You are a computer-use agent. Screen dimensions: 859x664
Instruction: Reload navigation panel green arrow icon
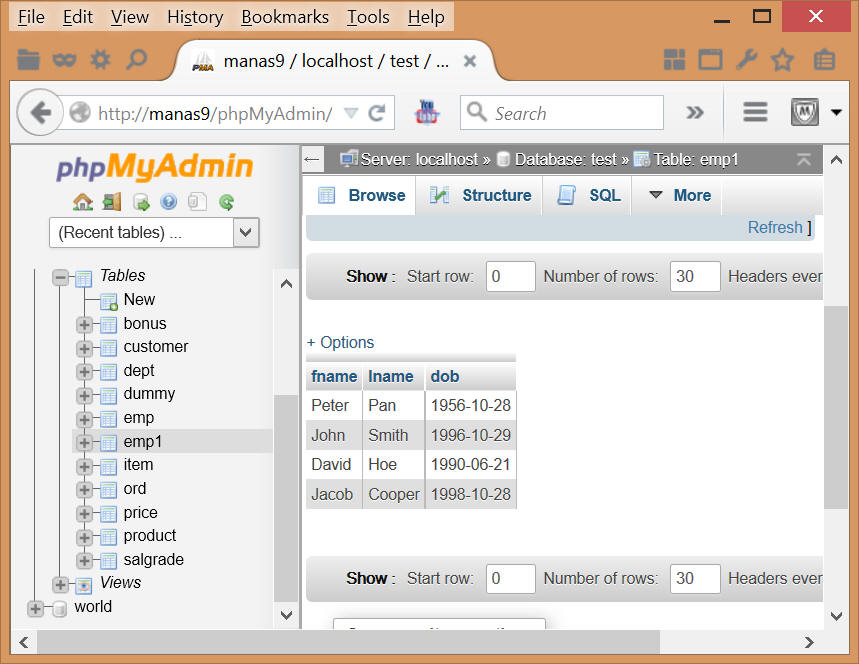pos(227,202)
